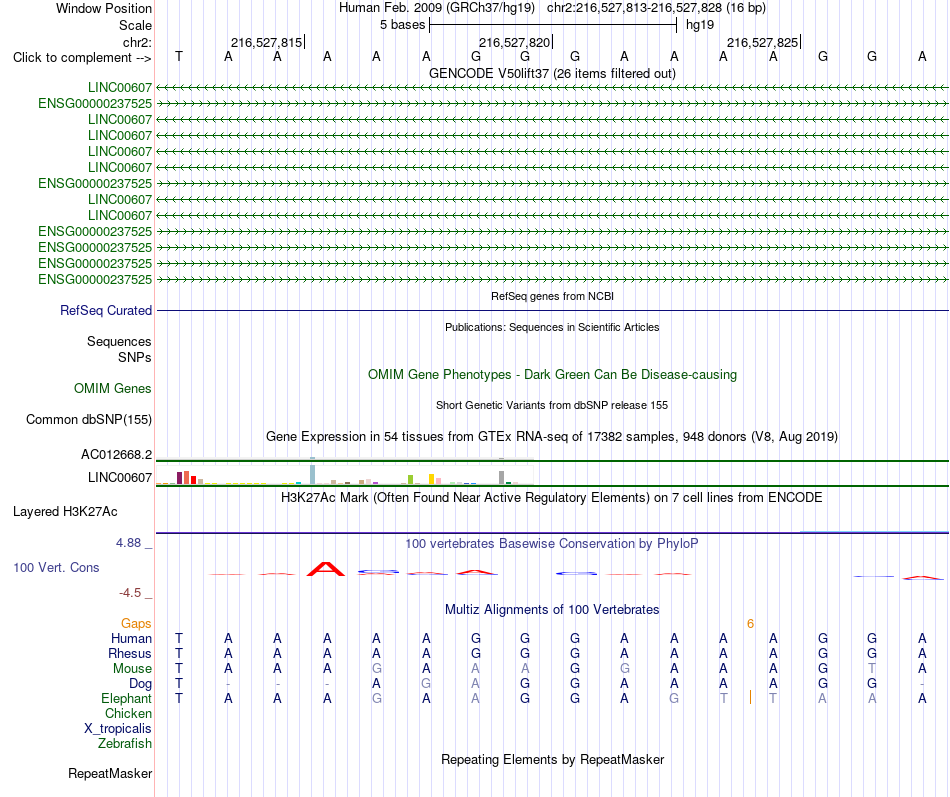Click the X_tropicalis alignment row label
The height and width of the screenshot is (797, 950).
point(118,729)
